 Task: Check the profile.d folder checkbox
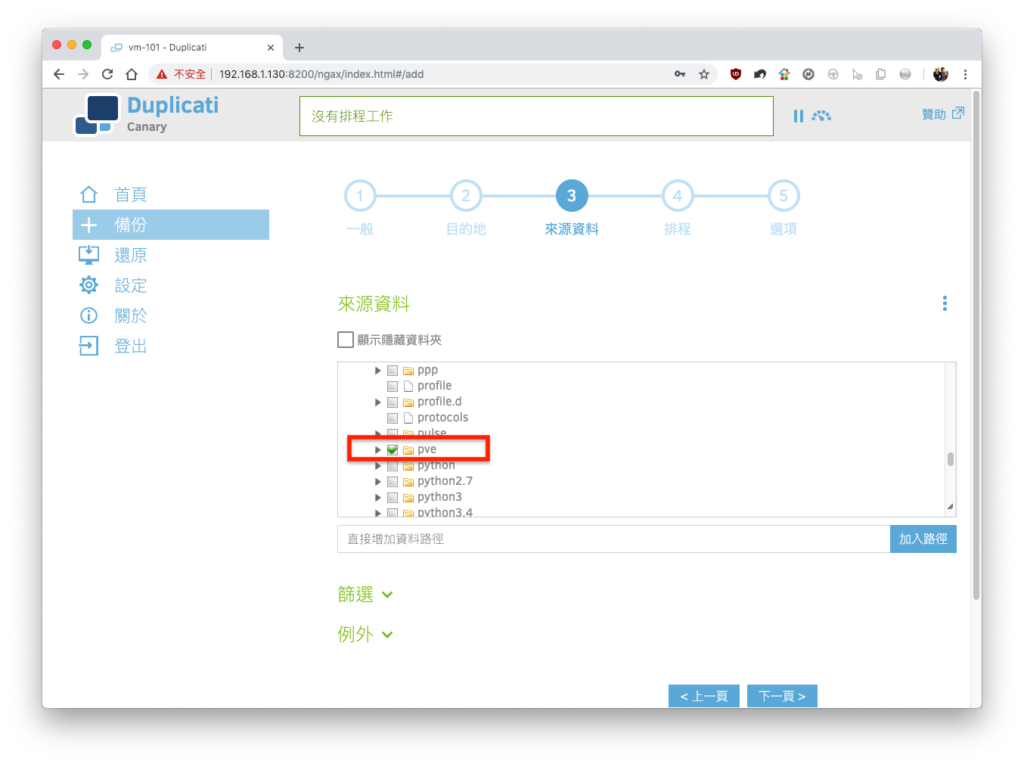coord(392,402)
